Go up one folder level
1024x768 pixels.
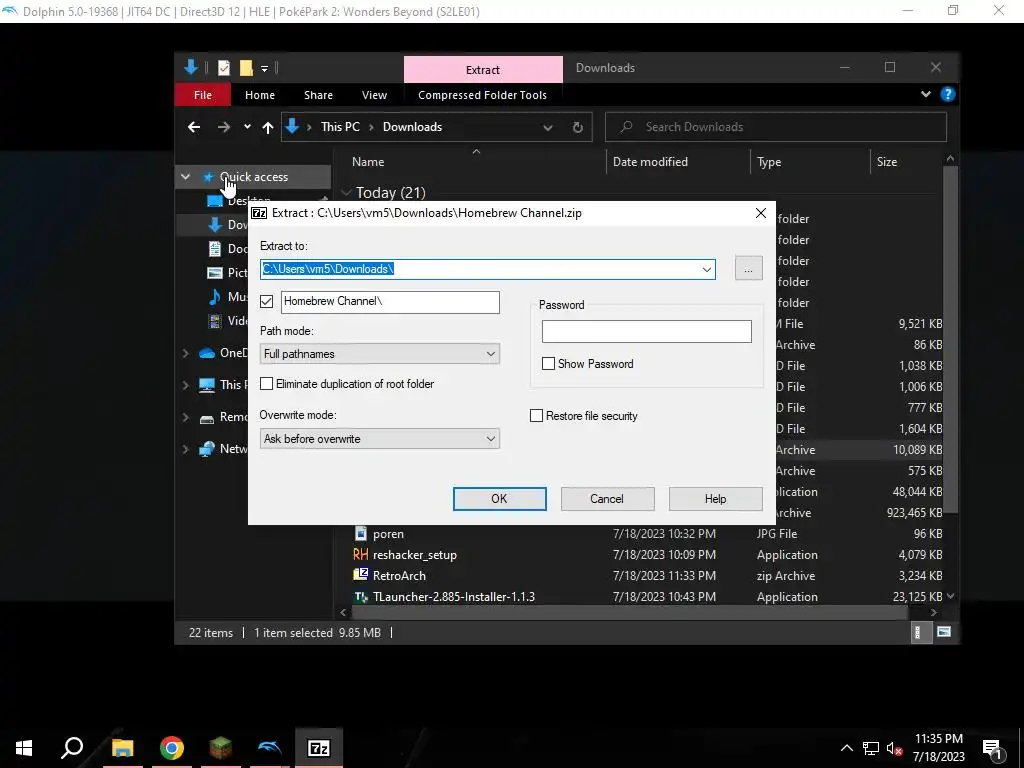click(268, 127)
